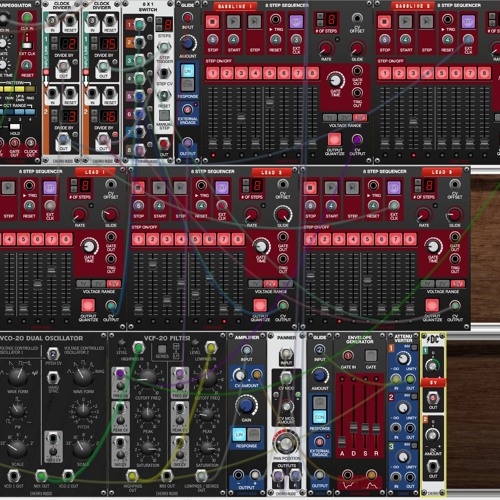Click top-row Glide module INPUT jack
Screen dimensions: 500x500
(188, 18)
